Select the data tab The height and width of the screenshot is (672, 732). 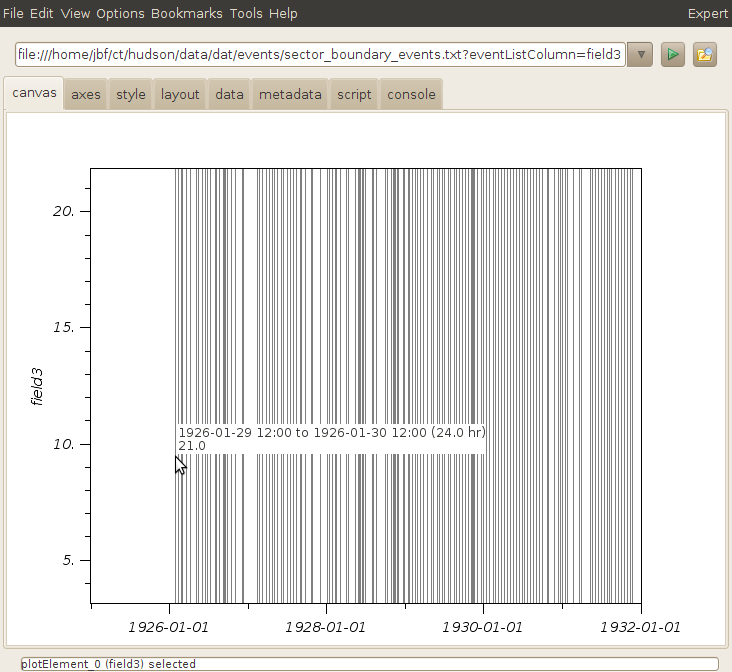(229, 95)
